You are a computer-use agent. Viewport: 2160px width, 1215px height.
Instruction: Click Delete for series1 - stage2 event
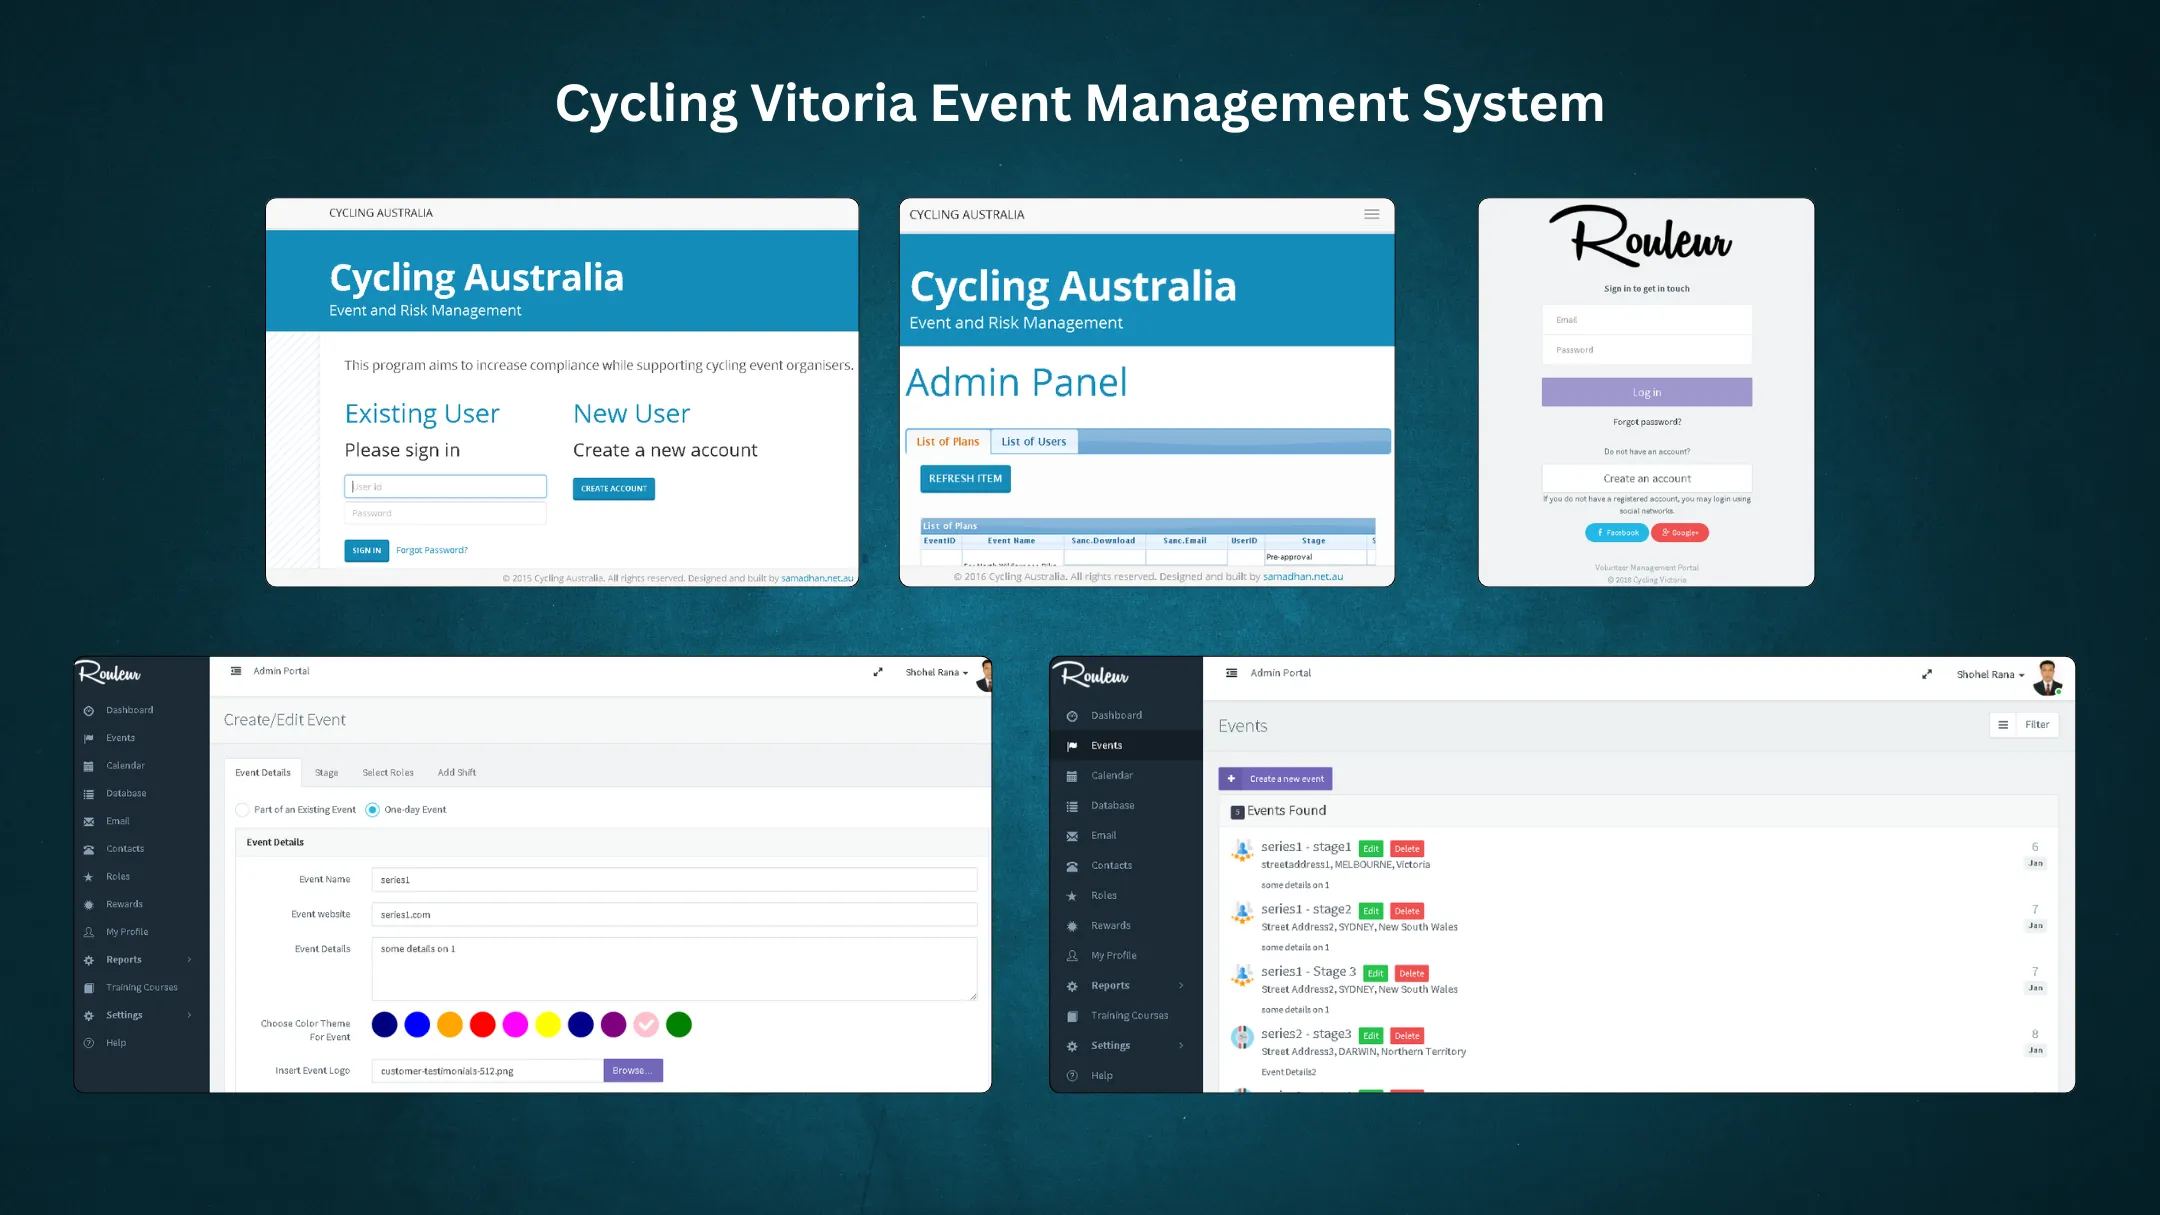[1407, 911]
